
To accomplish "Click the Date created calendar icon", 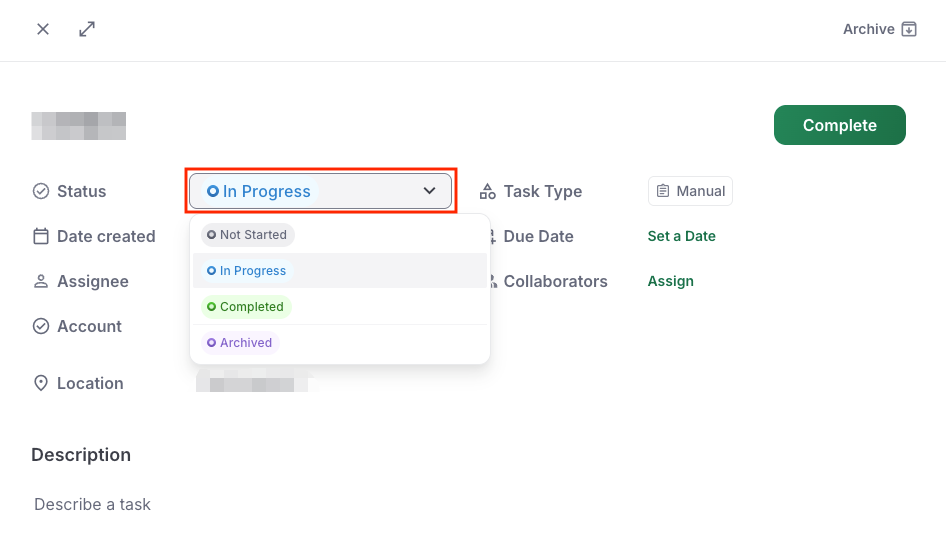I will point(40,236).
